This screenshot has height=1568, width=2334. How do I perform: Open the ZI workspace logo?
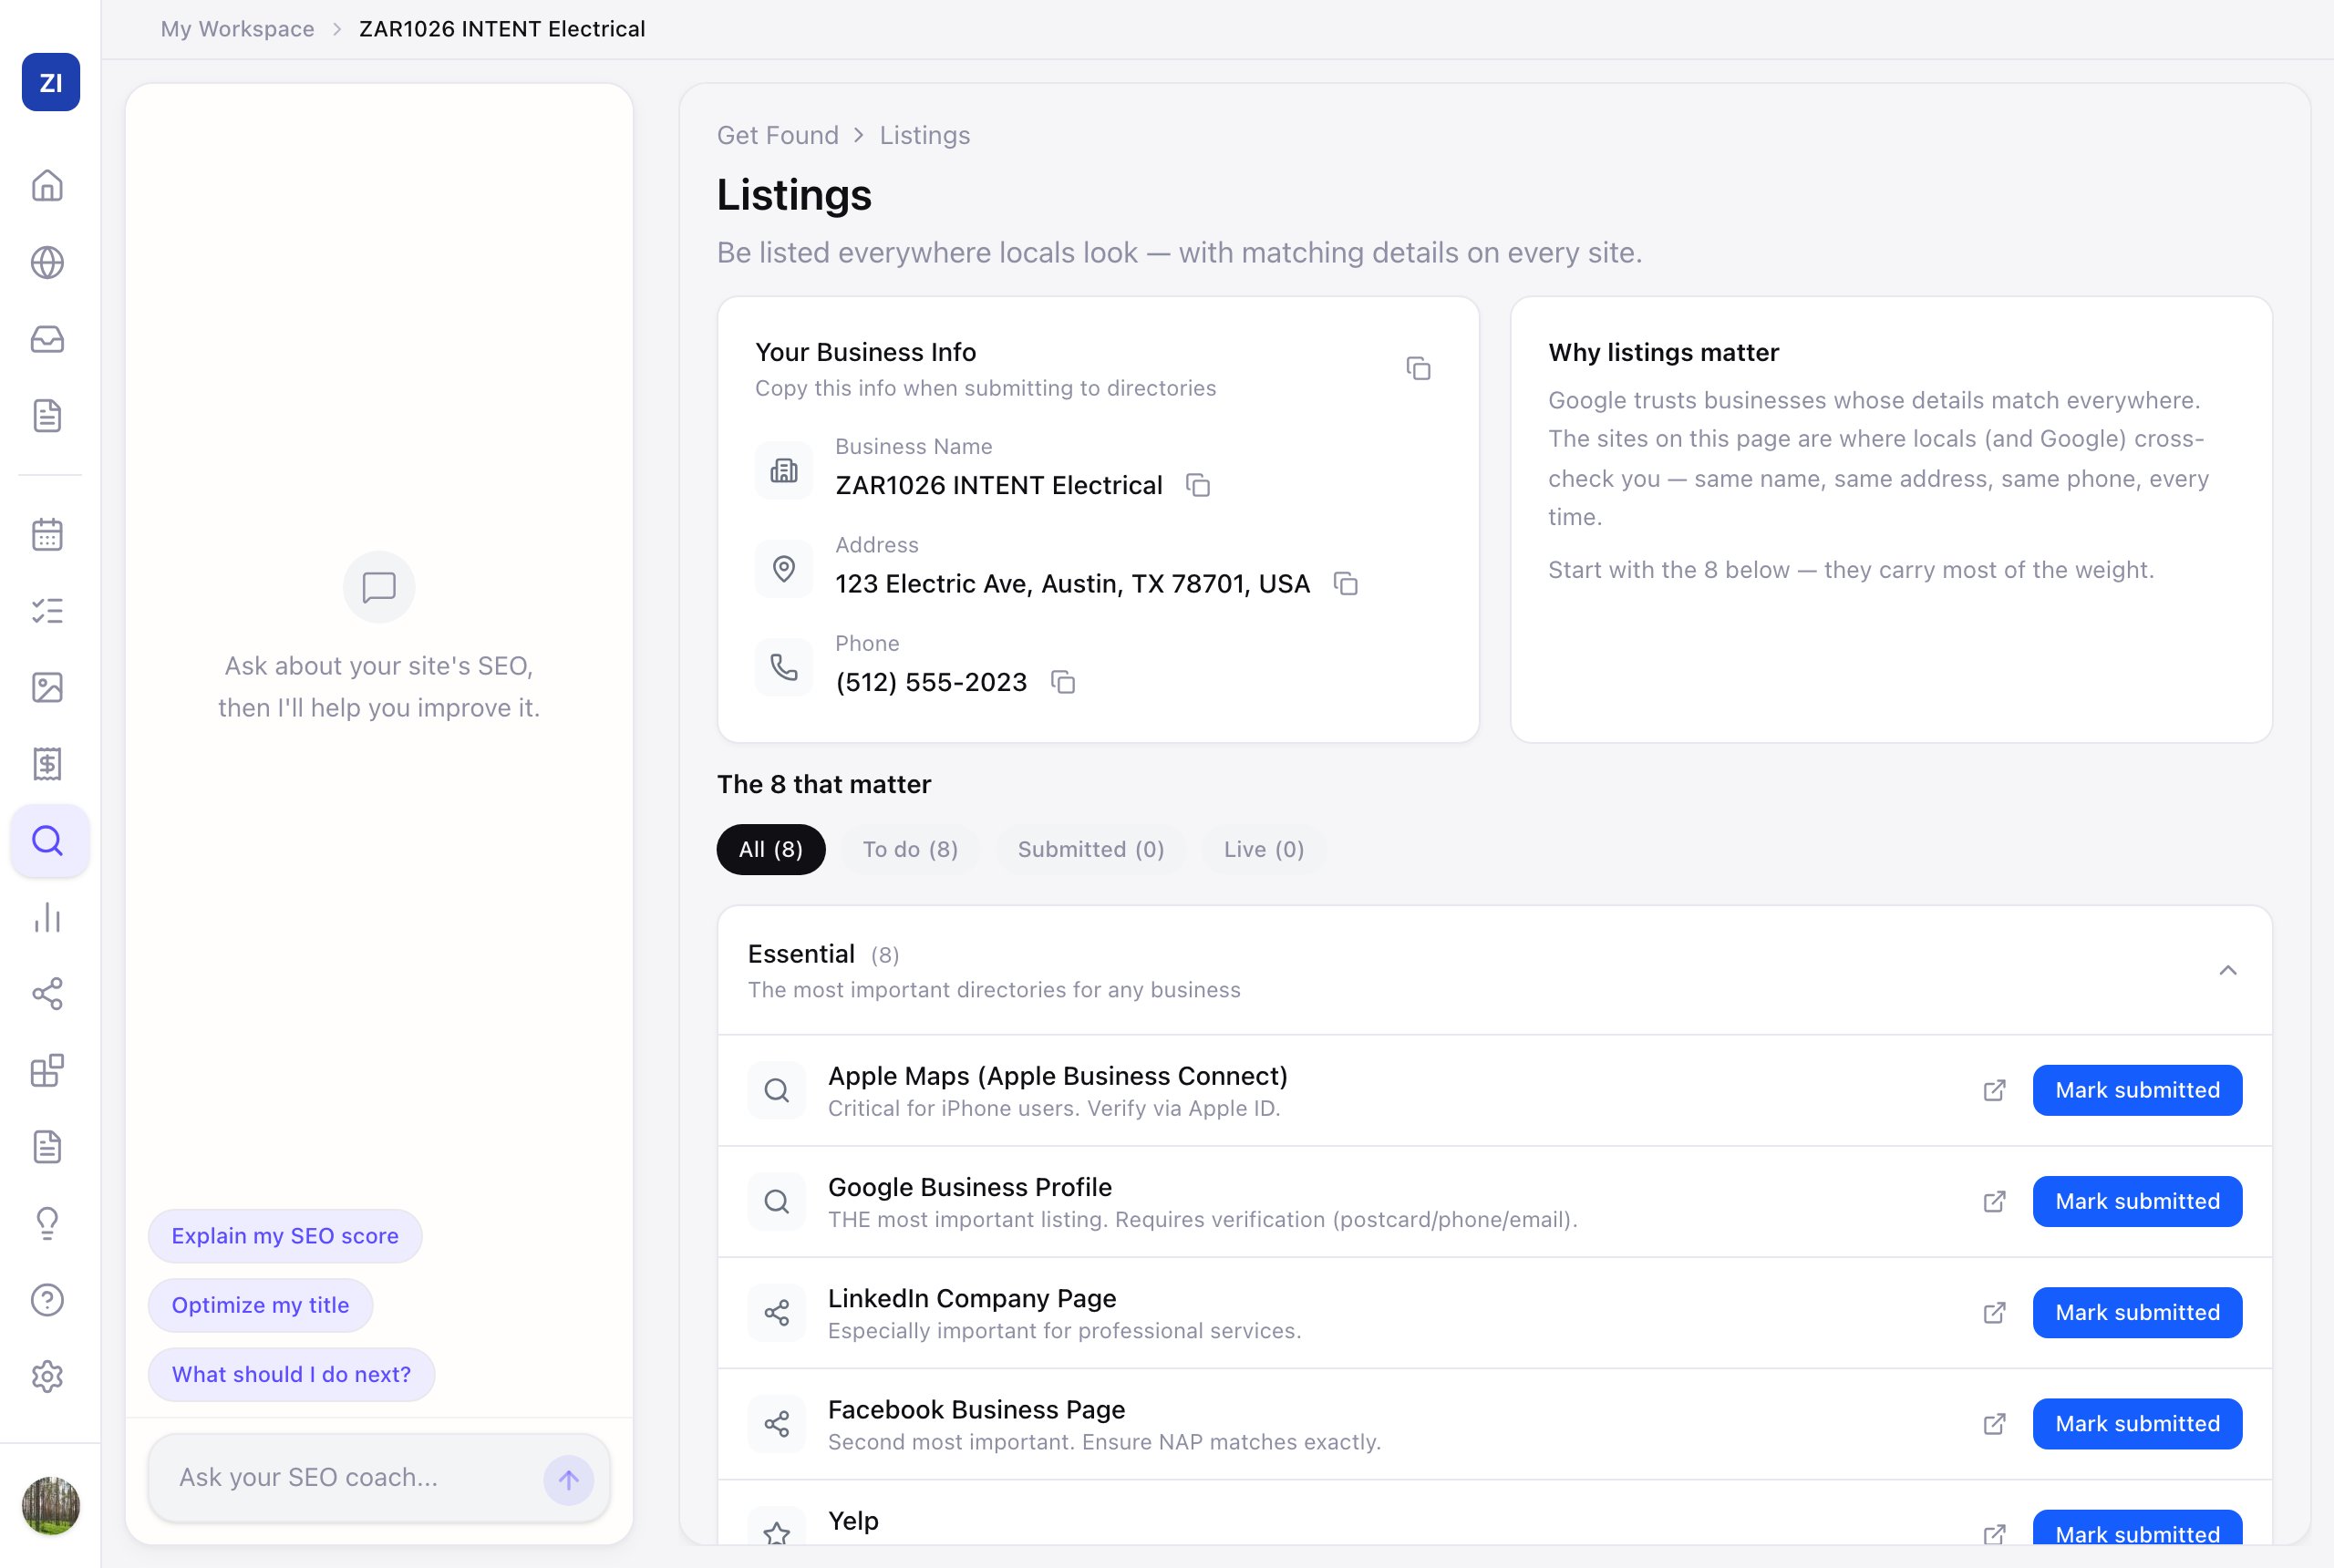51,82
